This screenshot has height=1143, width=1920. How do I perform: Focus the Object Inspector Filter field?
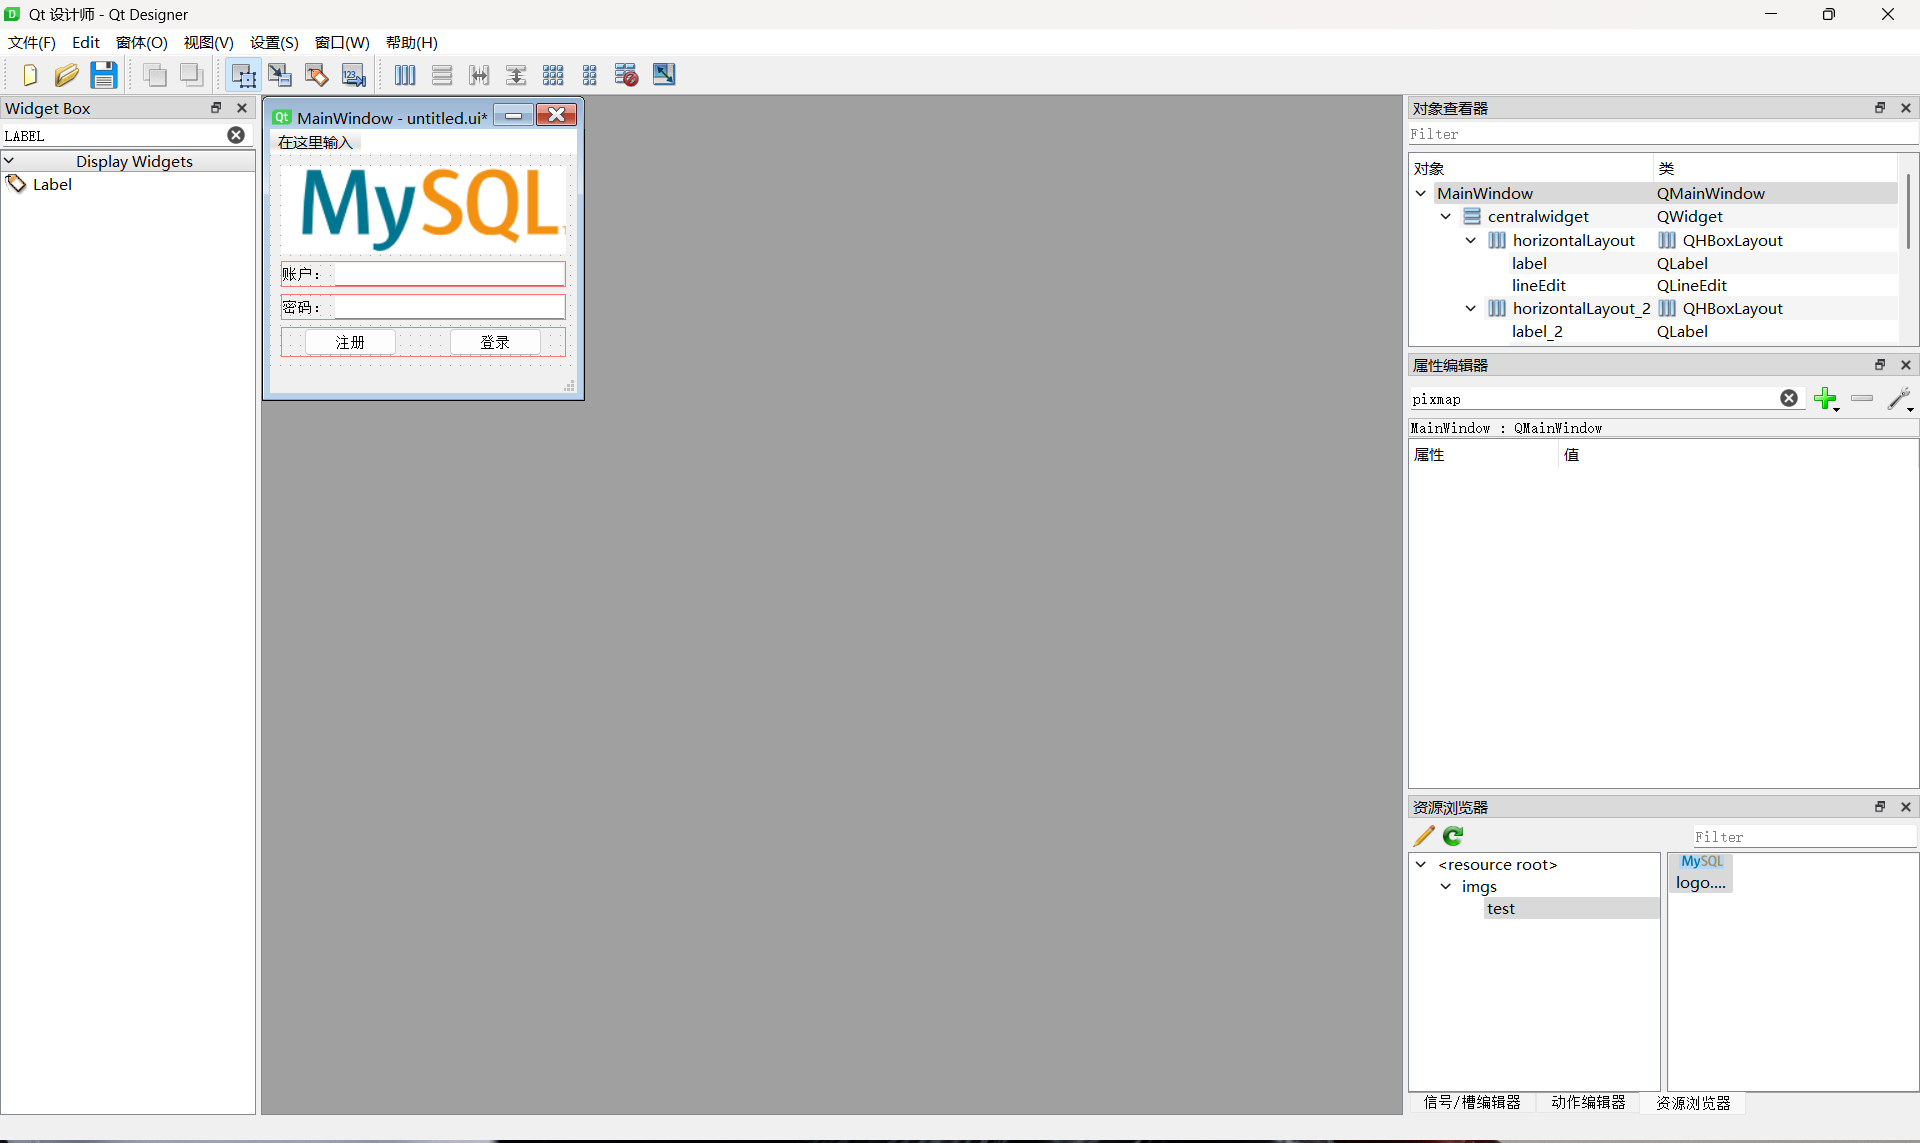click(x=1662, y=134)
